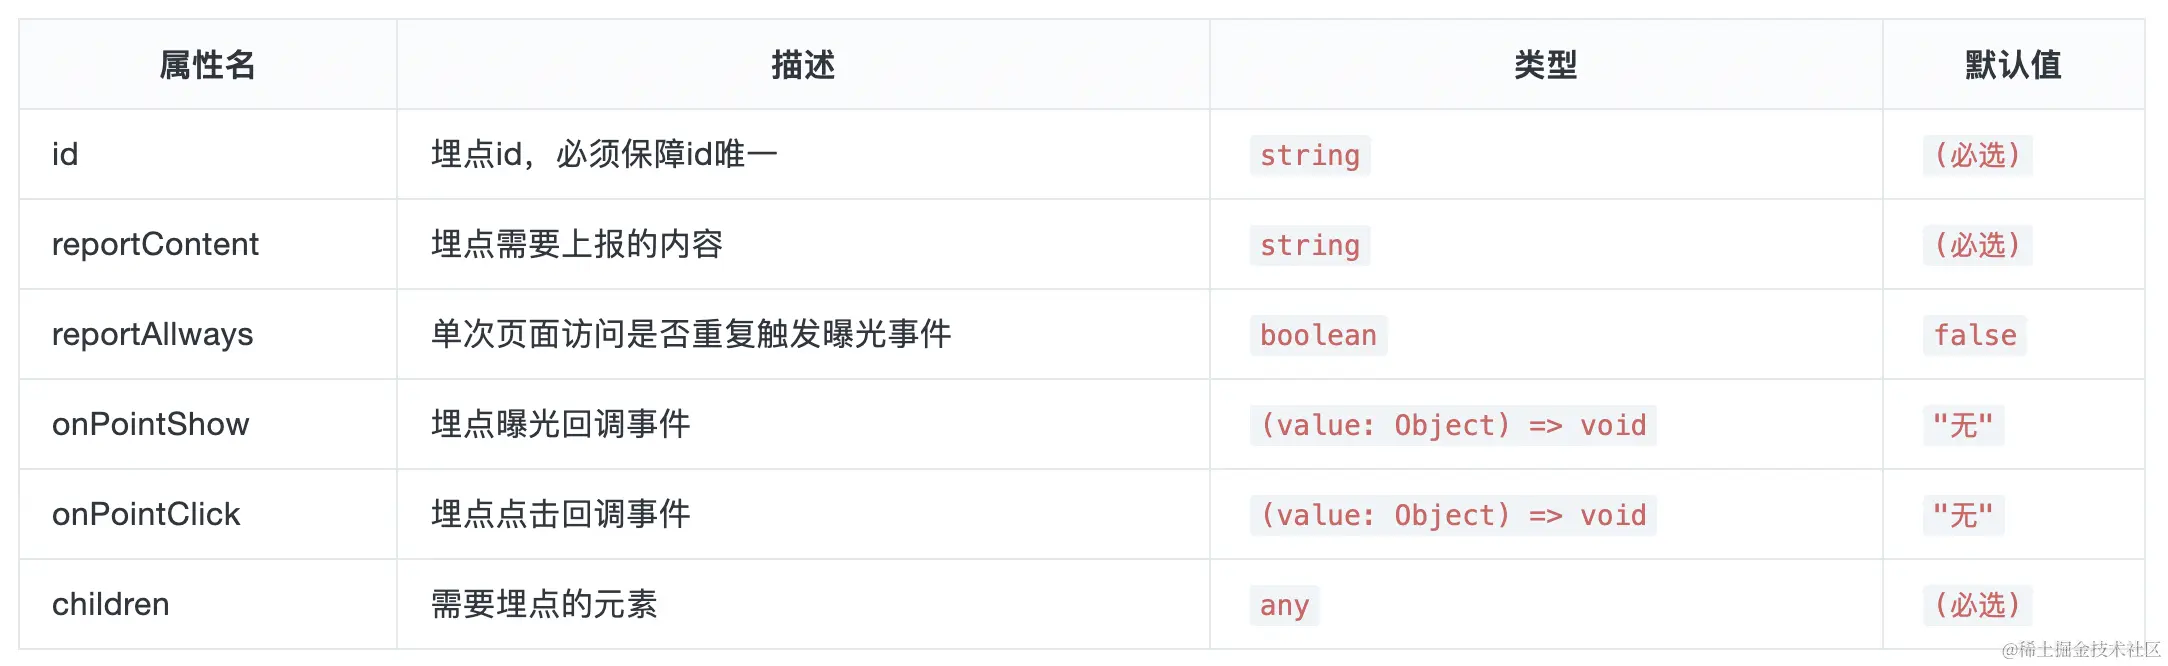Image resolution: width=2168 pixels, height=666 pixels.
Task: Click the 默认值 column header
Action: (x=2013, y=65)
